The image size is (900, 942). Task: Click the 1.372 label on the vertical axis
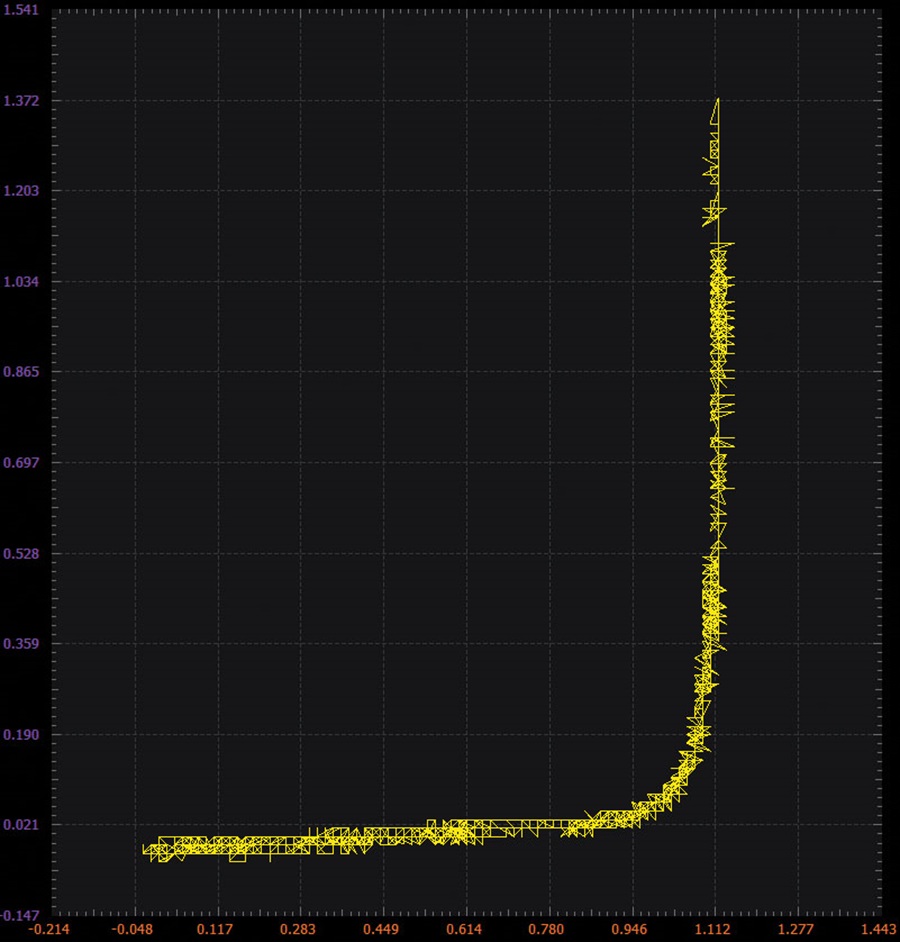coord(21,101)
